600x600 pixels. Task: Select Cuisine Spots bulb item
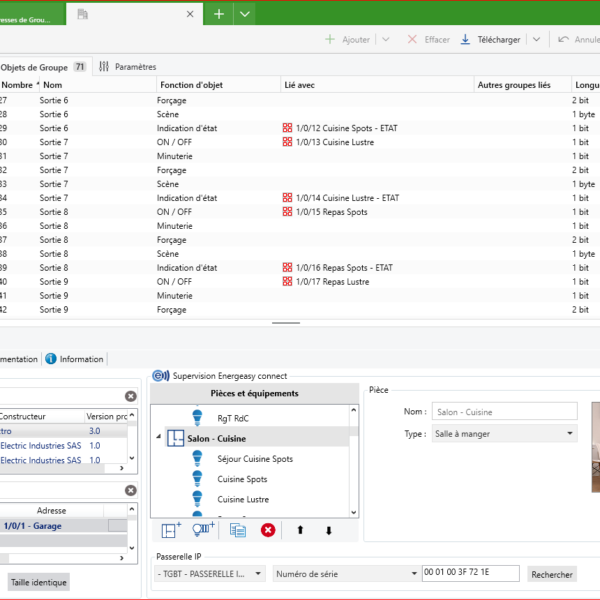[x=245, y=479]
